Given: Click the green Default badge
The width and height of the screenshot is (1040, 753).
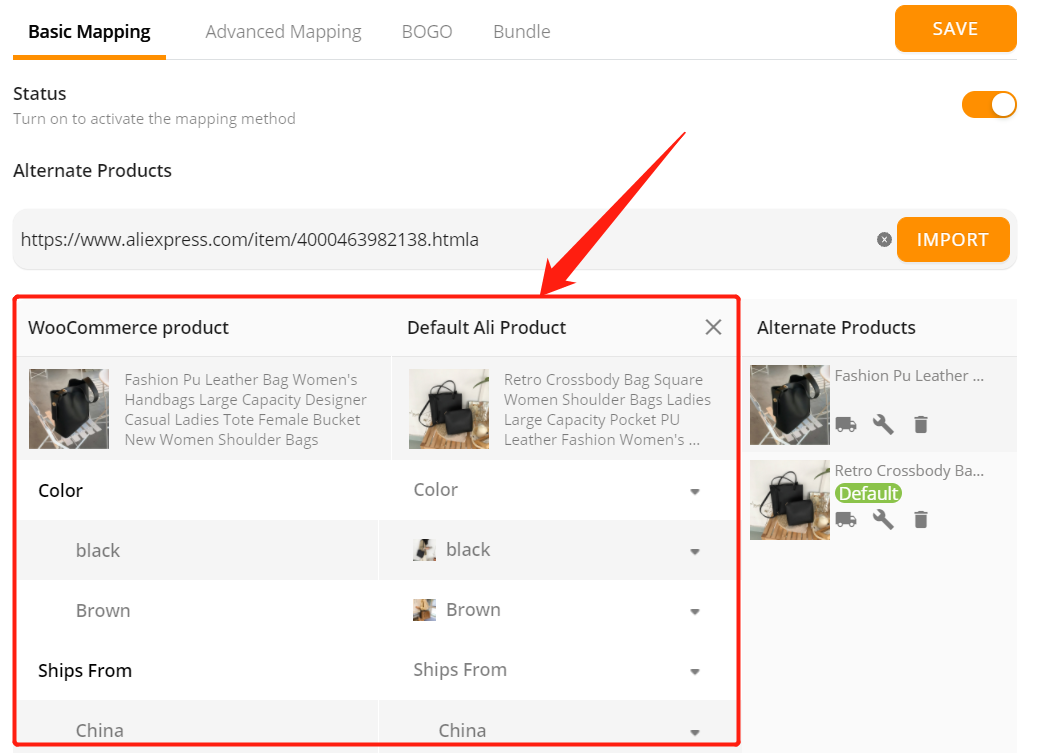Looking at the screenshot, I should pyautogui.click(x=868, y=494).
